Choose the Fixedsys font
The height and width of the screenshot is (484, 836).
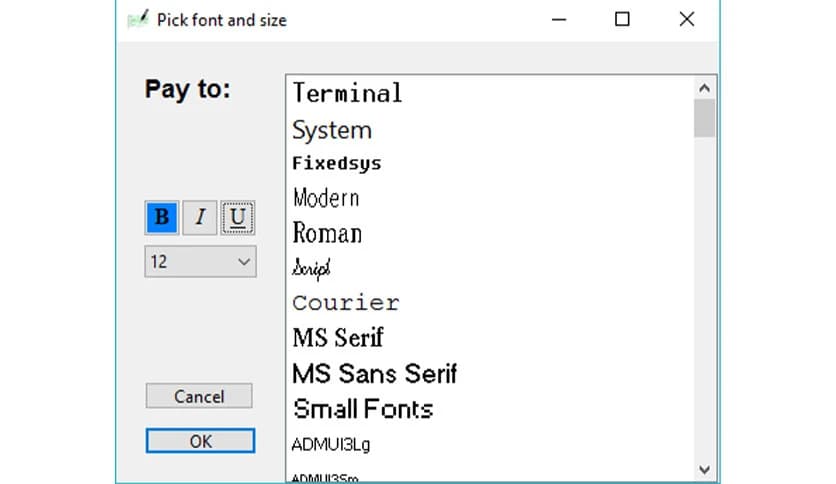(x=336, y=163)
